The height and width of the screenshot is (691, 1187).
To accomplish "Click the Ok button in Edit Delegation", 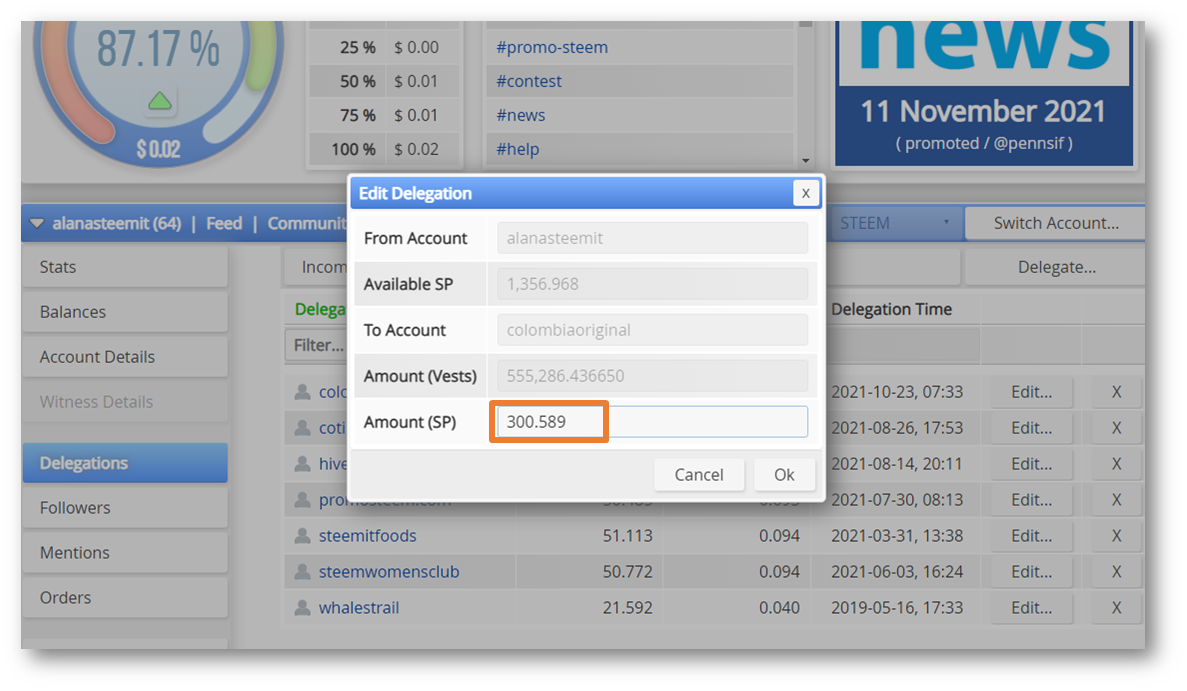I will click(784, 475).
